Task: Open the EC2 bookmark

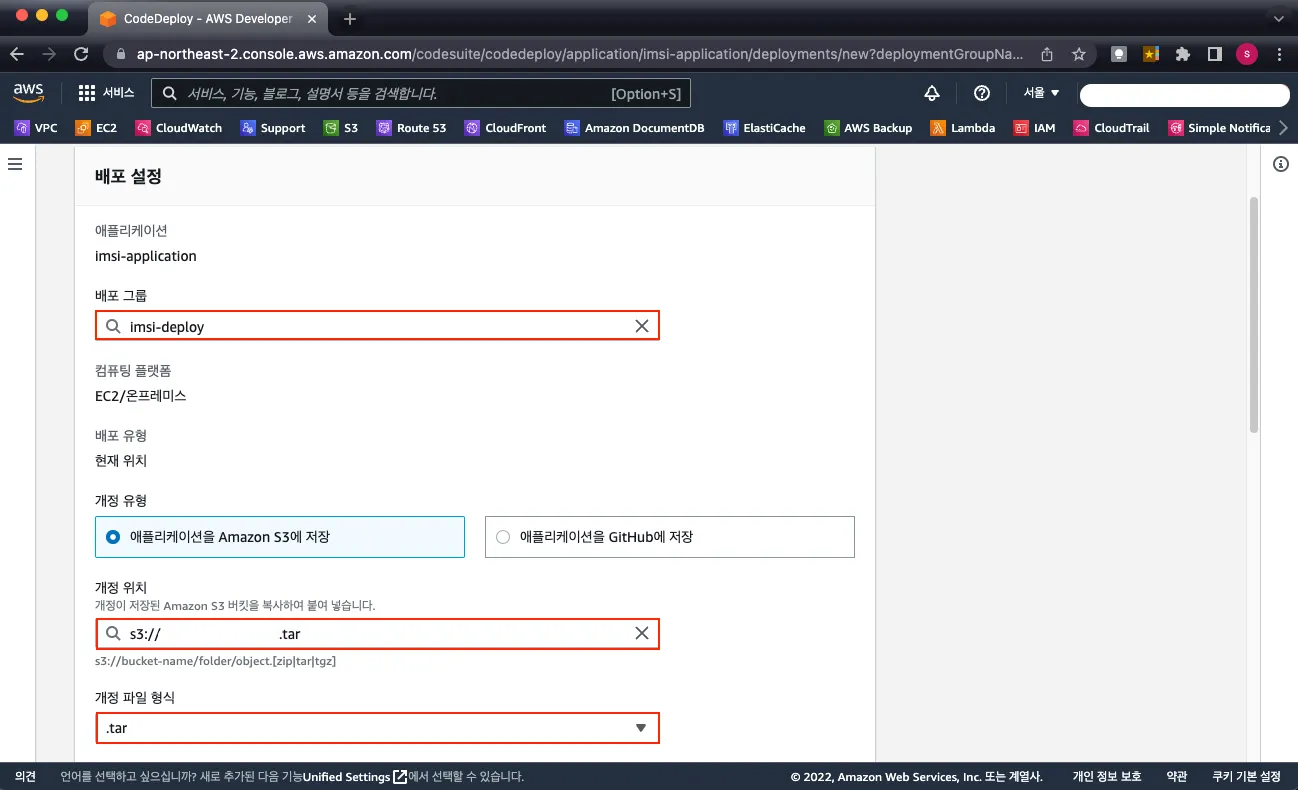Action: coord(96,128)
